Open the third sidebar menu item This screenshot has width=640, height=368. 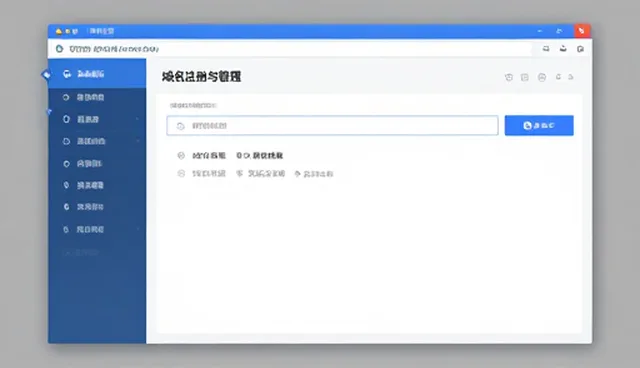(x=97, y=119)
